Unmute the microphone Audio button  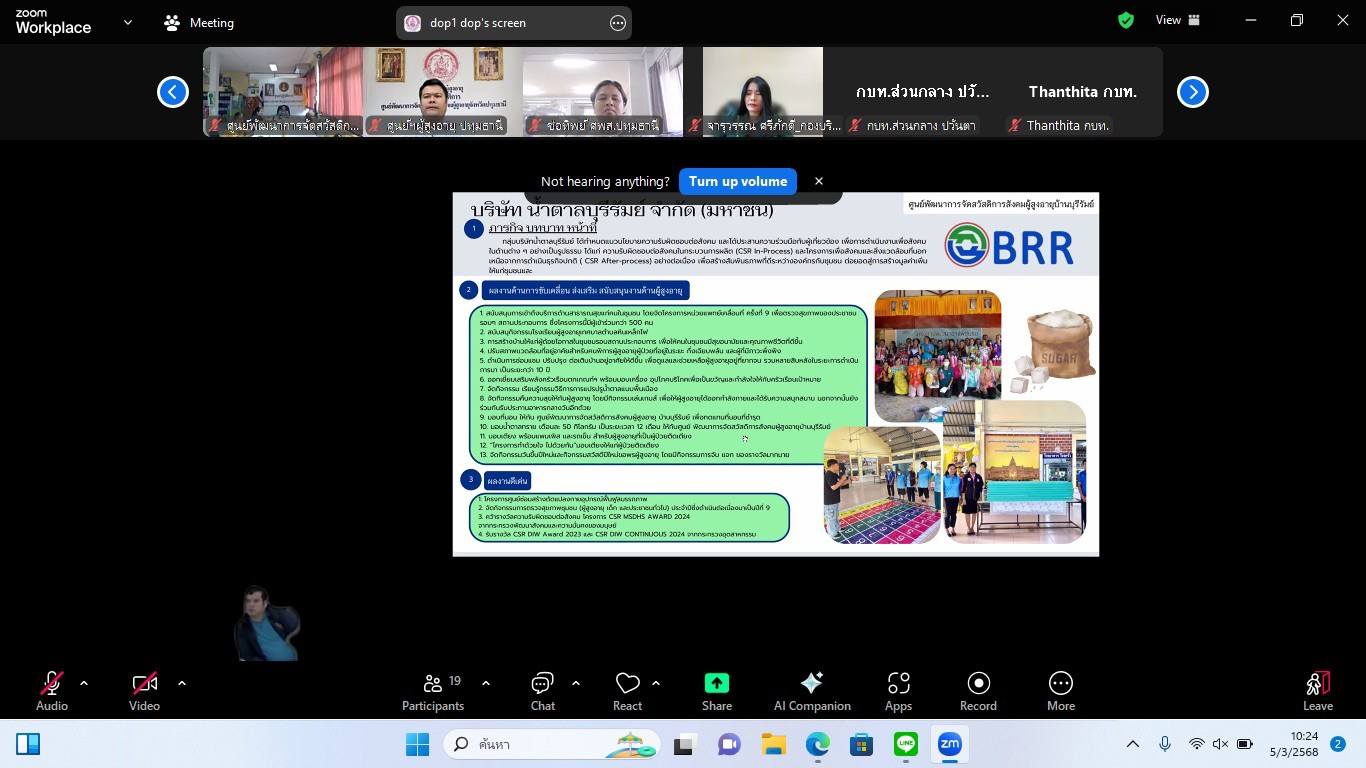(52, 691)
